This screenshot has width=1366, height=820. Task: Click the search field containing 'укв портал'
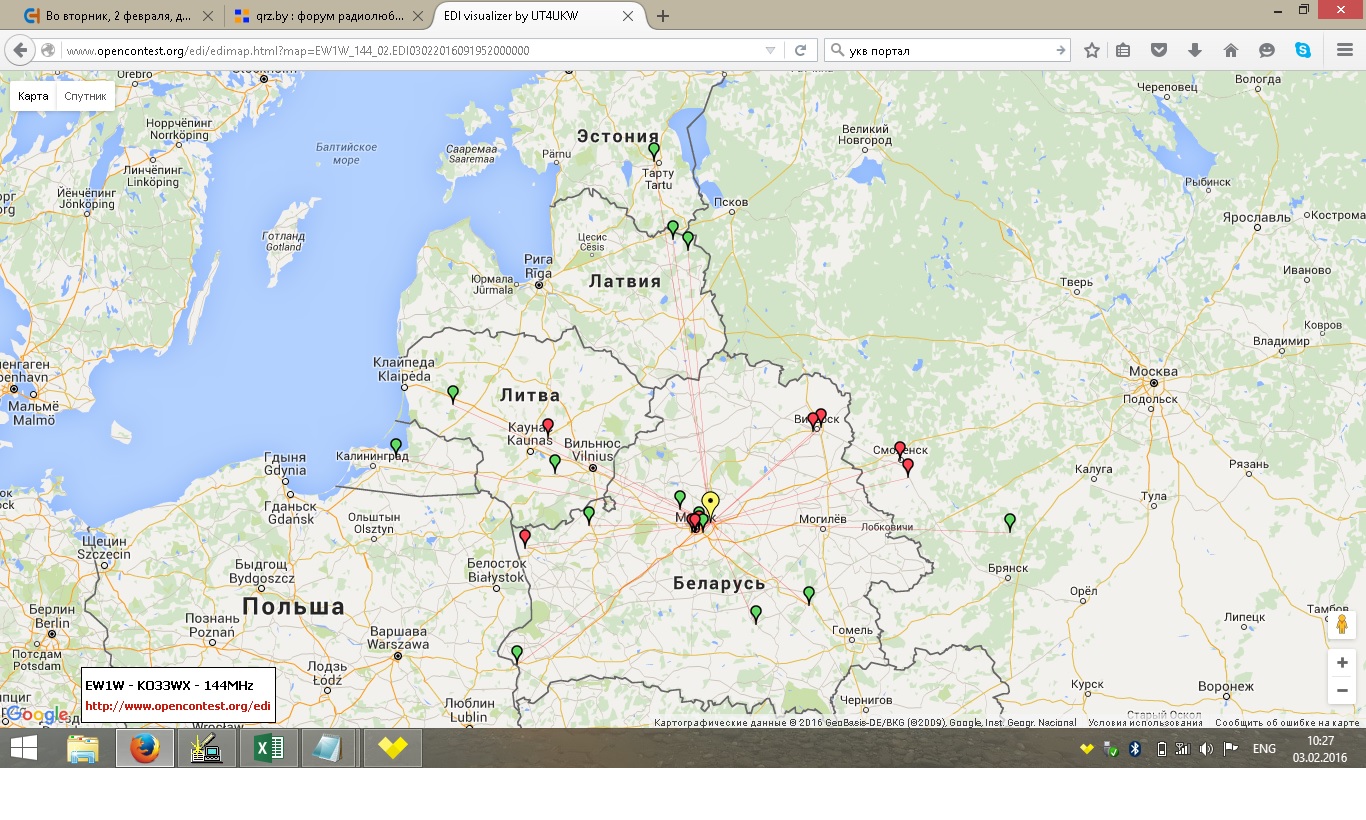pyautogui.click(x=940, y=50)
